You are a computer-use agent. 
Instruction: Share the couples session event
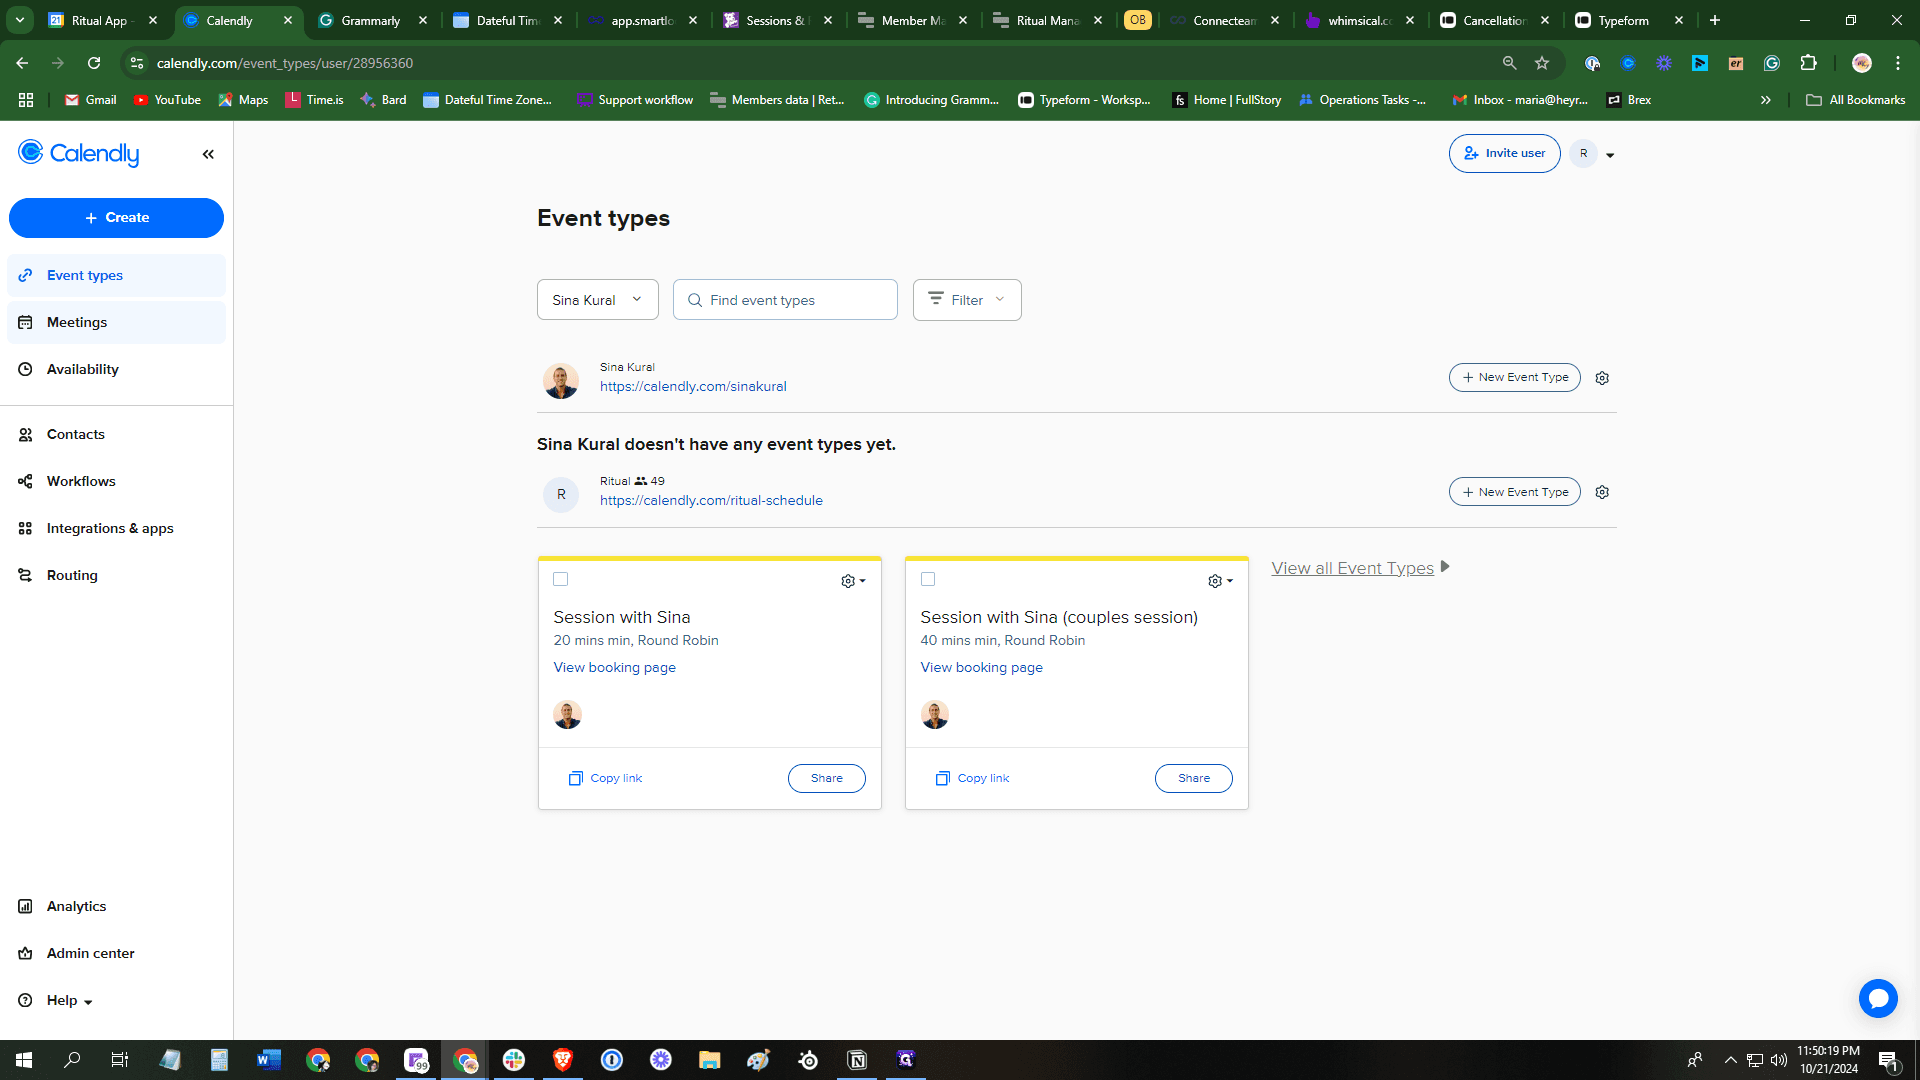point(1193,778)
